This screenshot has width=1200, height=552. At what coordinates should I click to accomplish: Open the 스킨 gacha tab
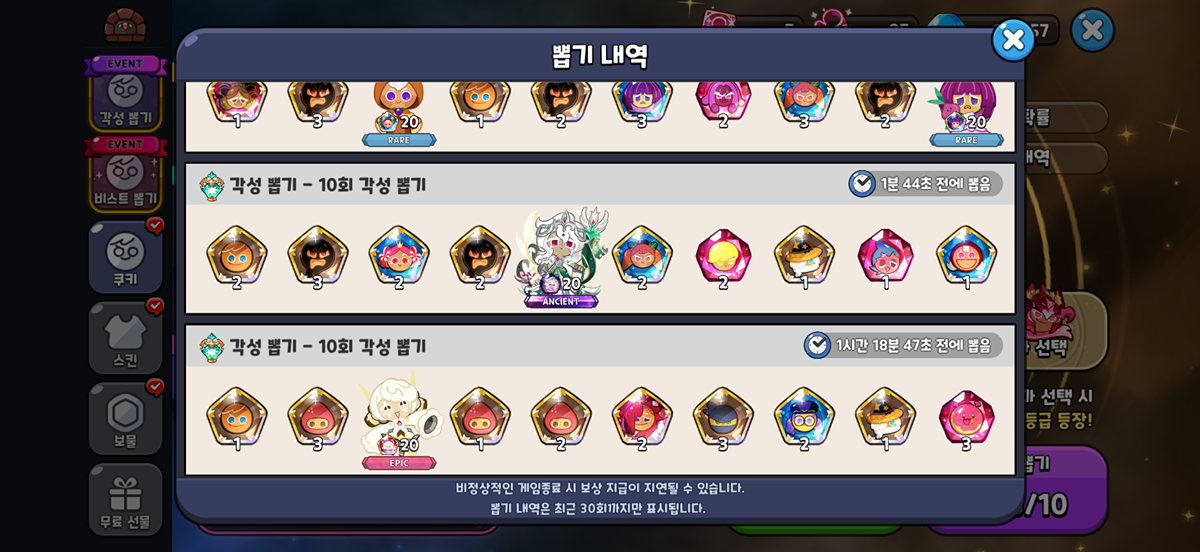coord(126,337)
